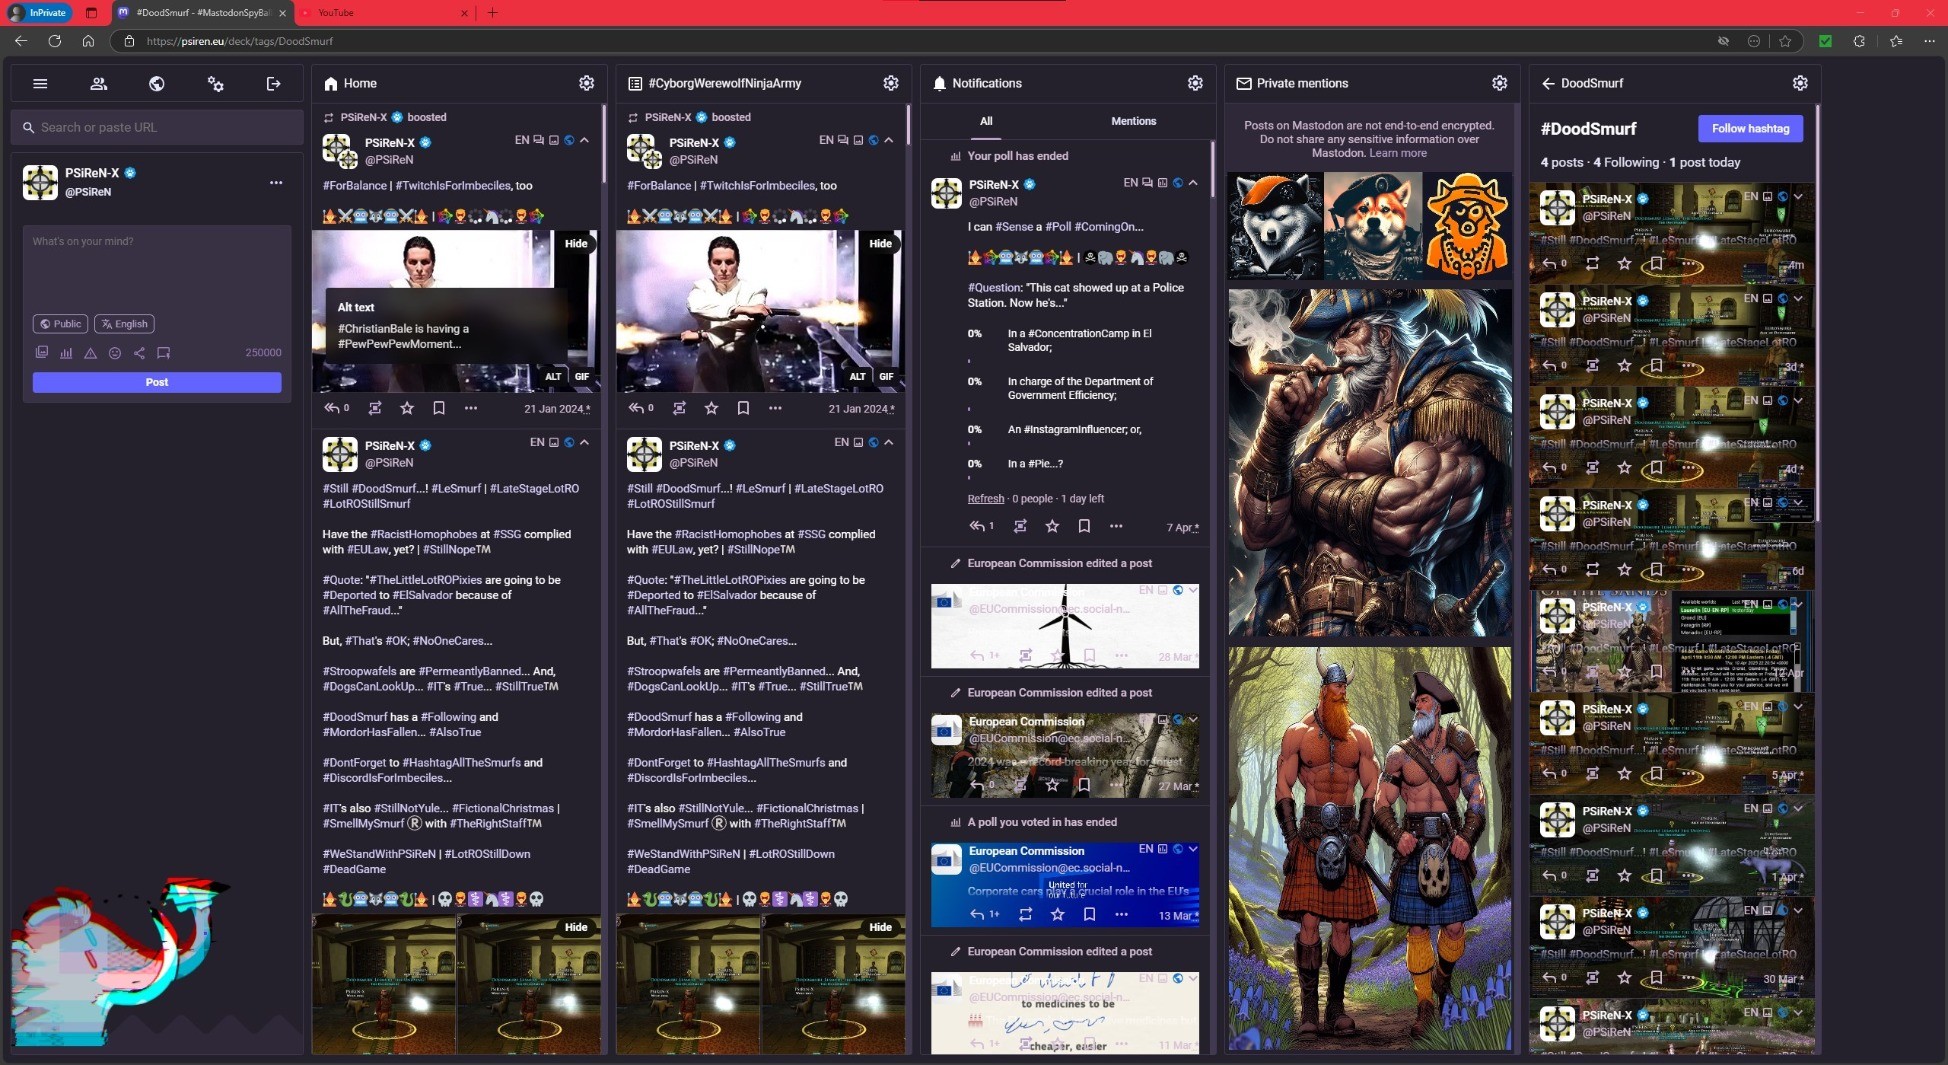Boost the 21 Jan 2024 post in Home
Screen dimensions: 1948x1065
(x=375, y=408)
